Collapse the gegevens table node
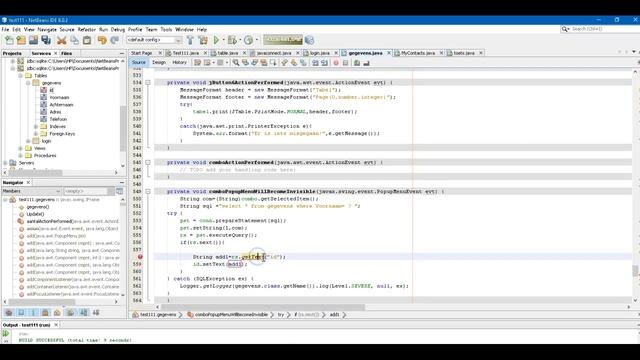 pyautogui.click(x=28, y=83)
